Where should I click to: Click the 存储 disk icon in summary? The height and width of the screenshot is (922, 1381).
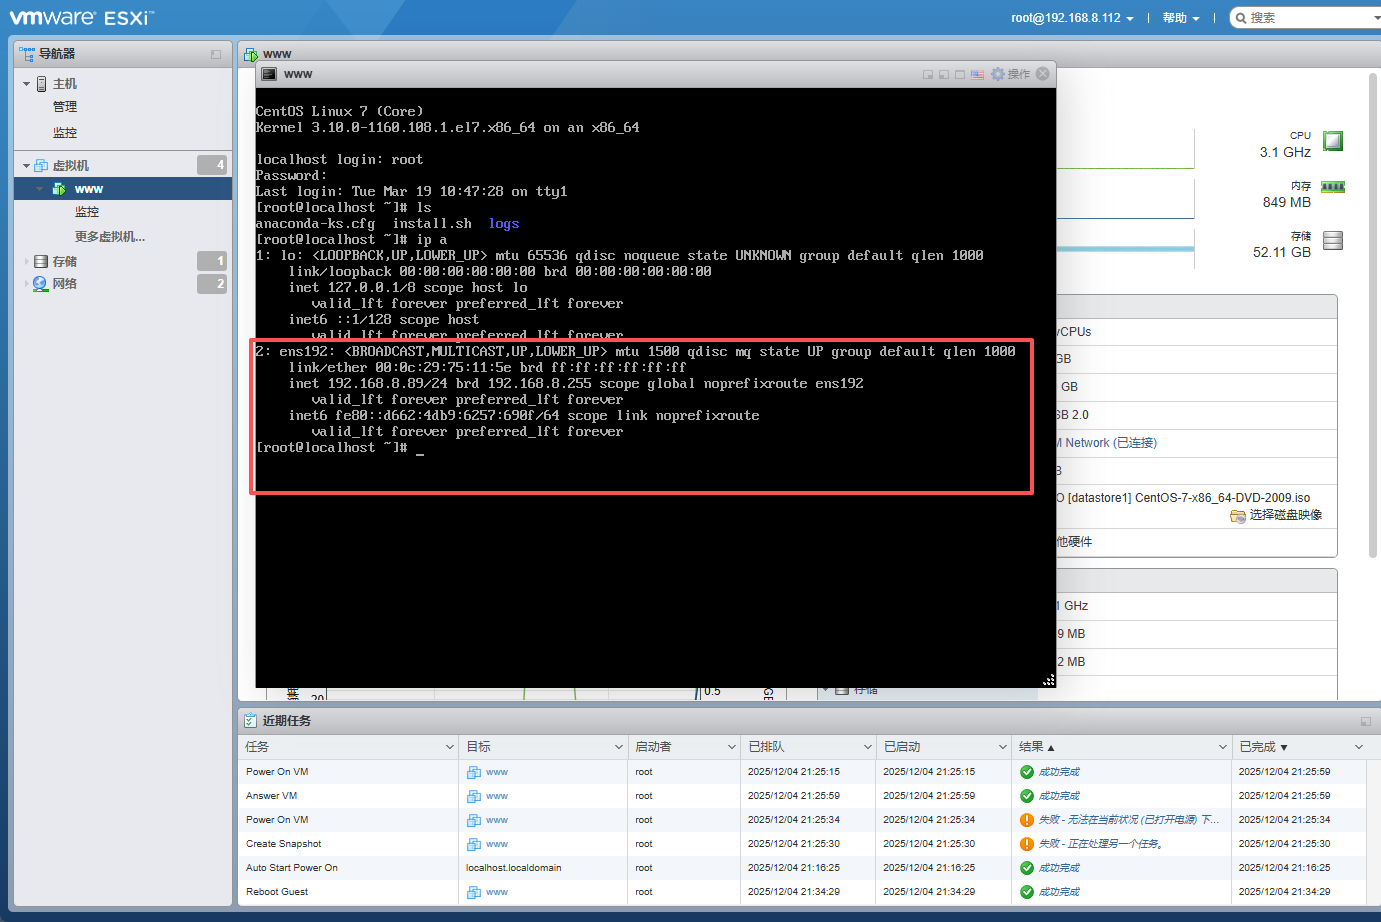point(1333,240)
